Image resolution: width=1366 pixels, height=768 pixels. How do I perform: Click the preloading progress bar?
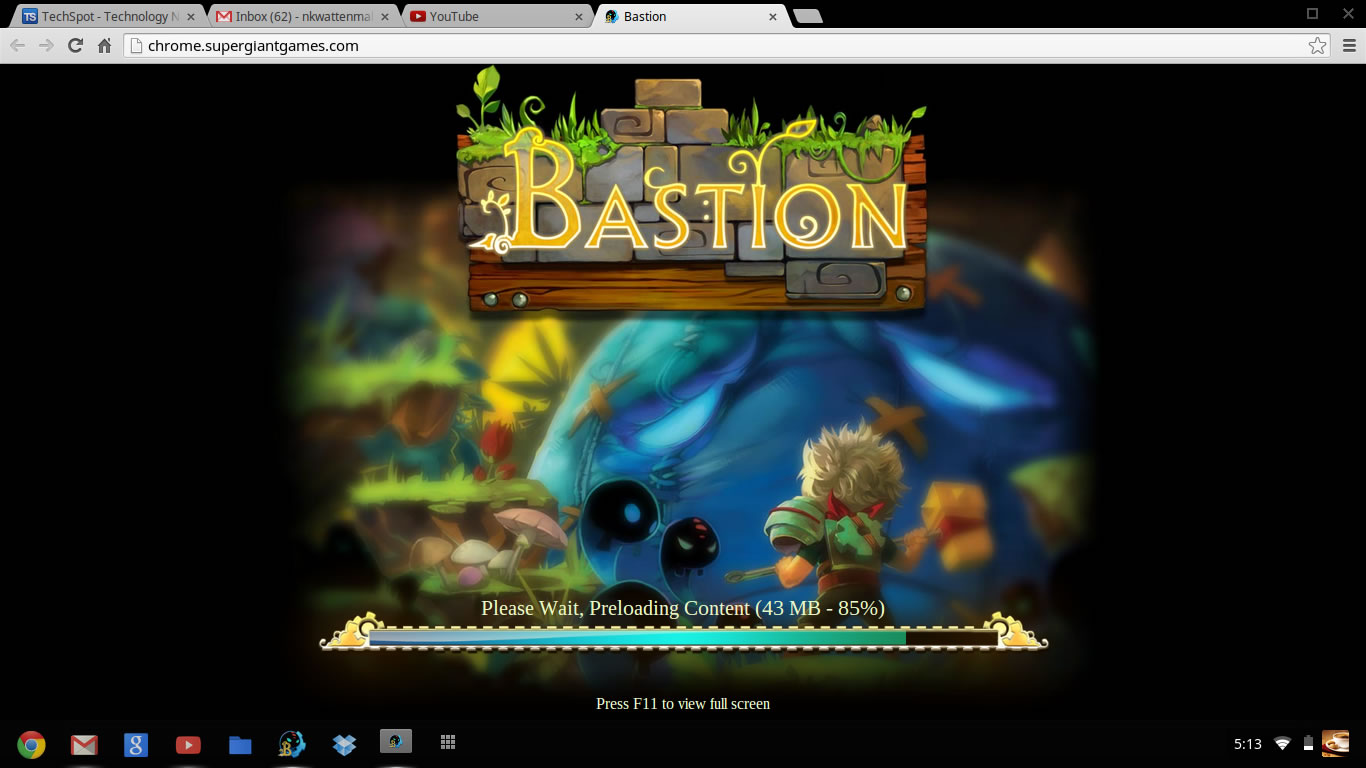point(684,637)
